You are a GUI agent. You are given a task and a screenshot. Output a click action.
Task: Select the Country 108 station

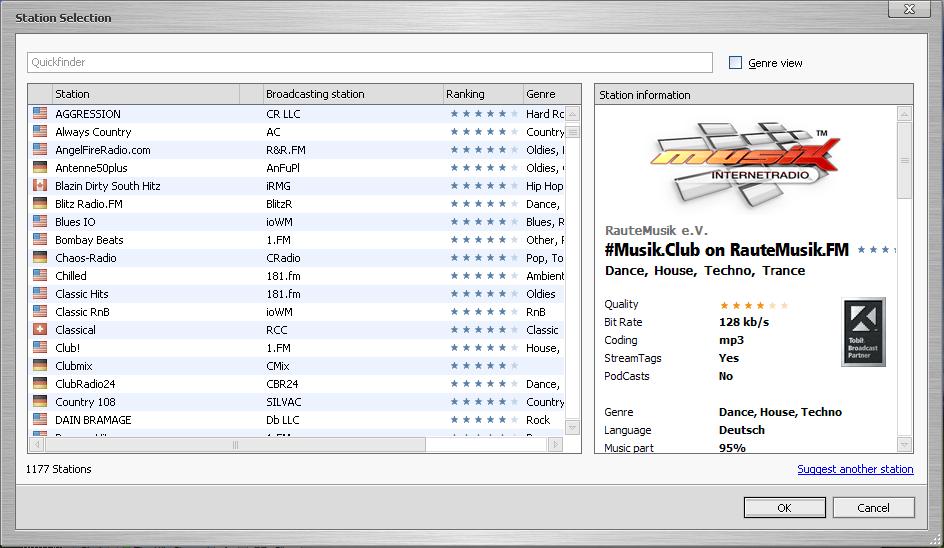coord(297,402)
